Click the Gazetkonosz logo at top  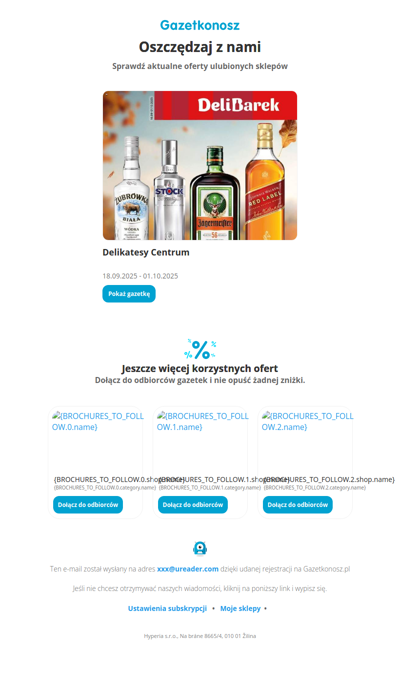[200, 25]
